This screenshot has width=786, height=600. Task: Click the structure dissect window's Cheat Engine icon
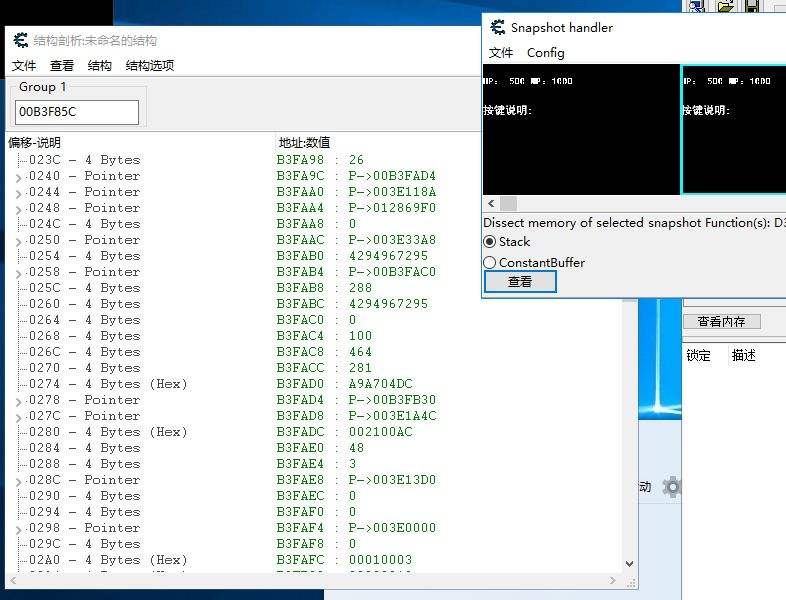pyautogui.click(x=20, y=41)
